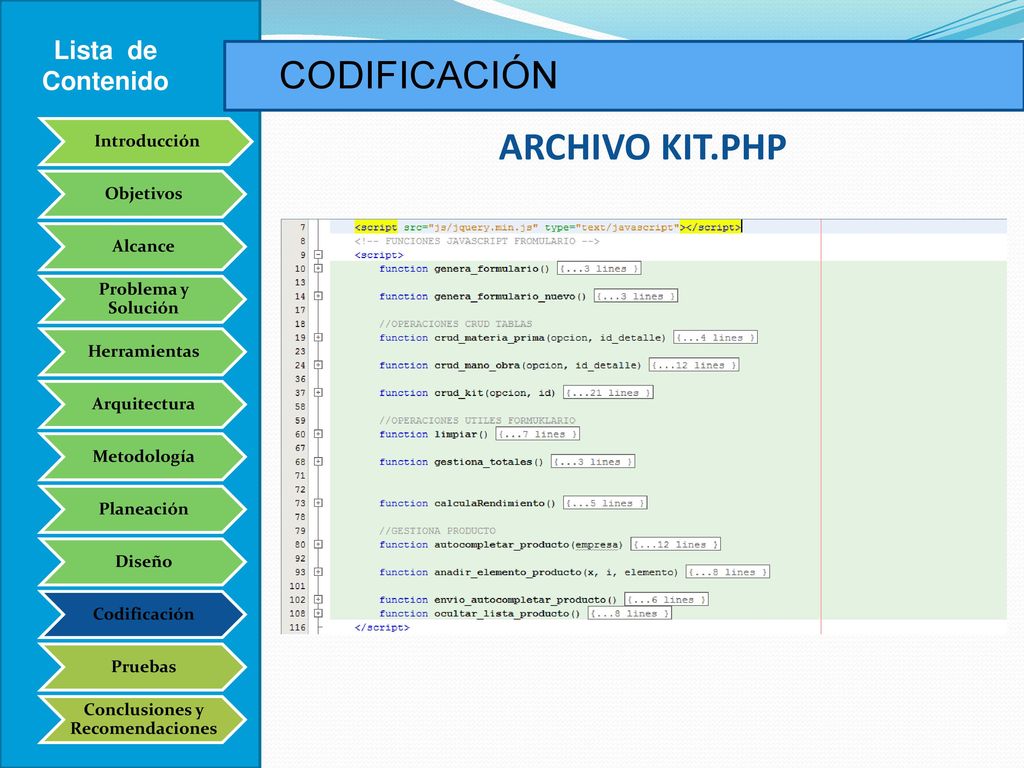Collapse the script block at line 9
The width and height of the screenshot is (1024, 768).
point(318,255)
